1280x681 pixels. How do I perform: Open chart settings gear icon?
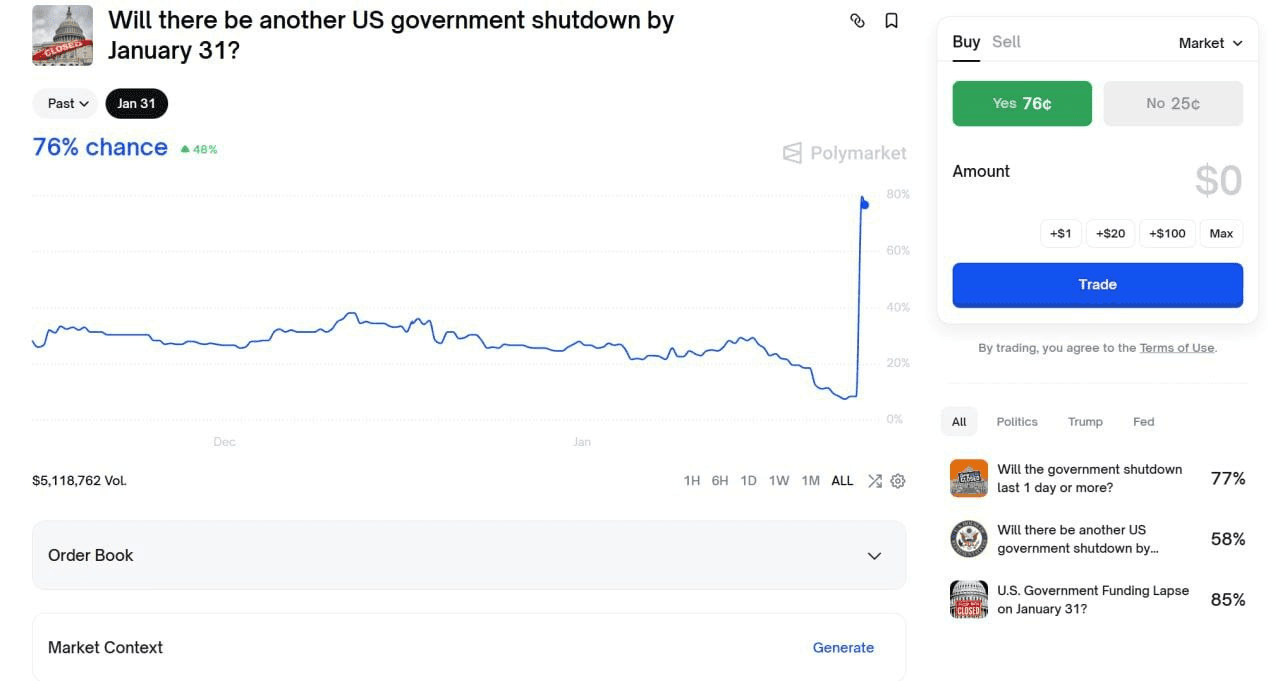click(x=898, y=481)
